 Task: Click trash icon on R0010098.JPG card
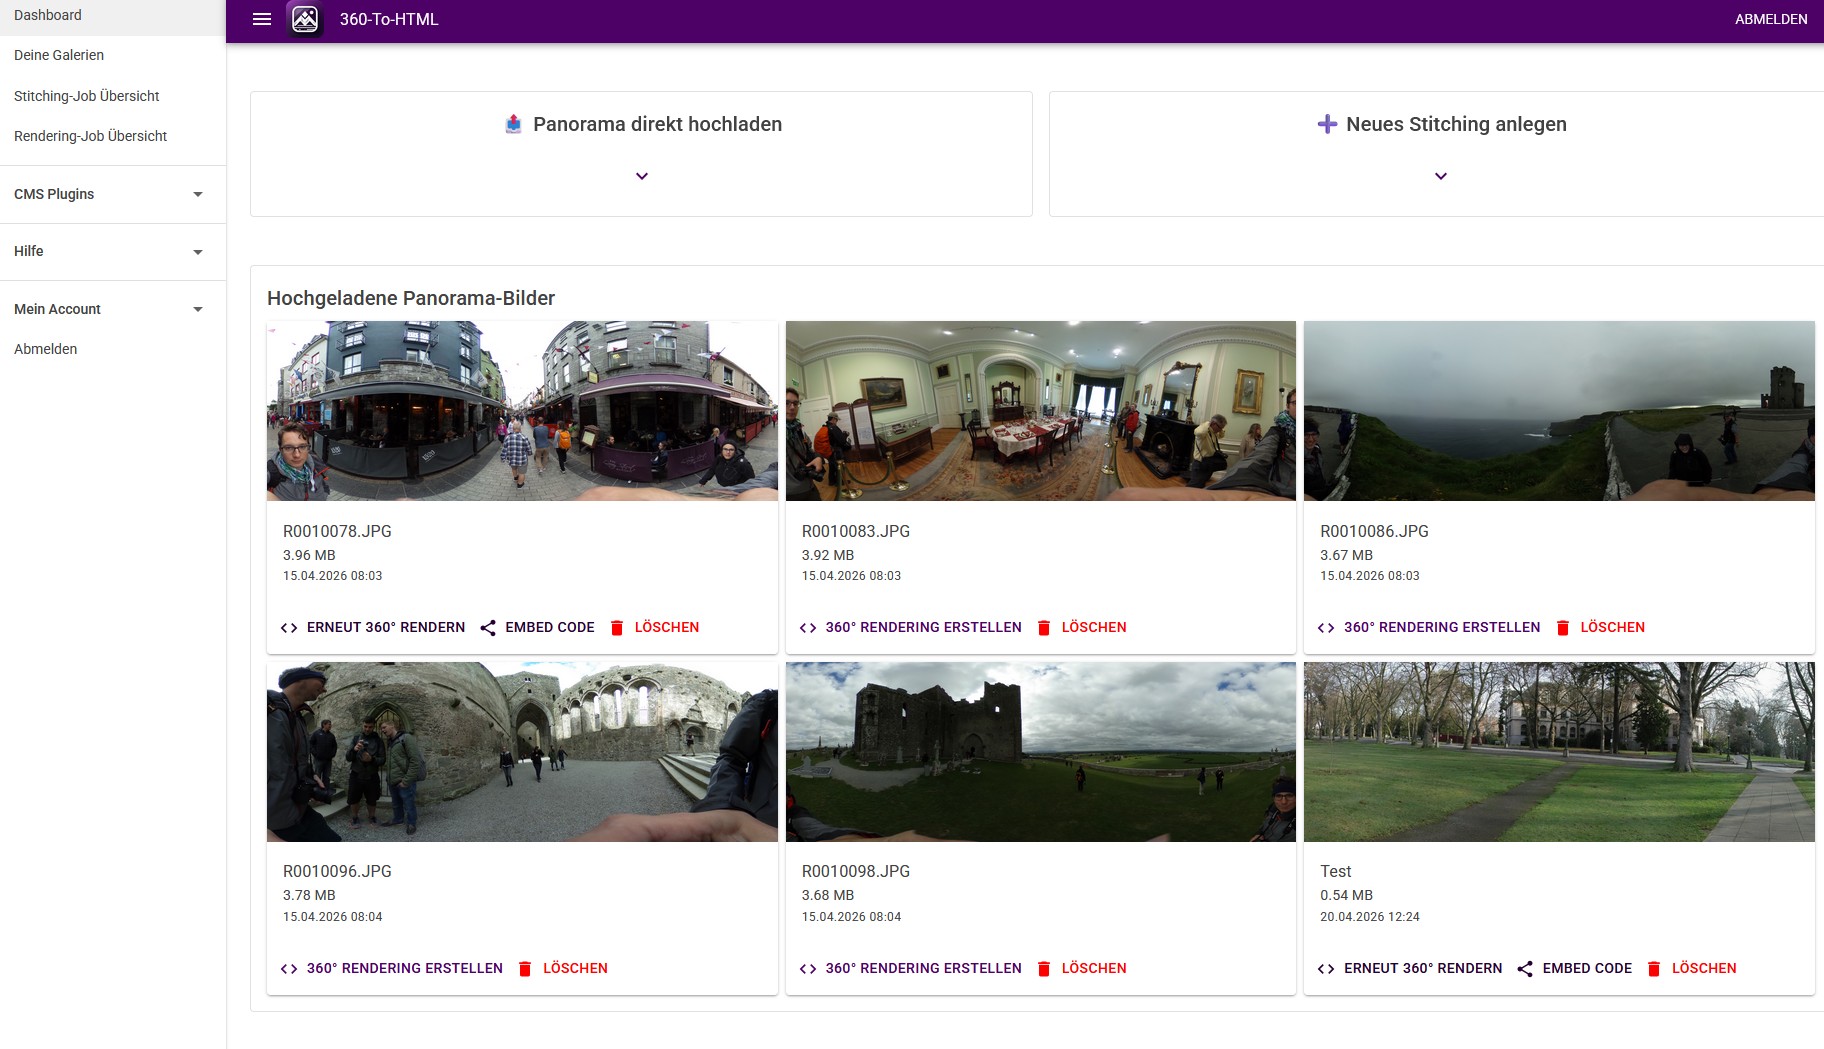point(1044,969)
